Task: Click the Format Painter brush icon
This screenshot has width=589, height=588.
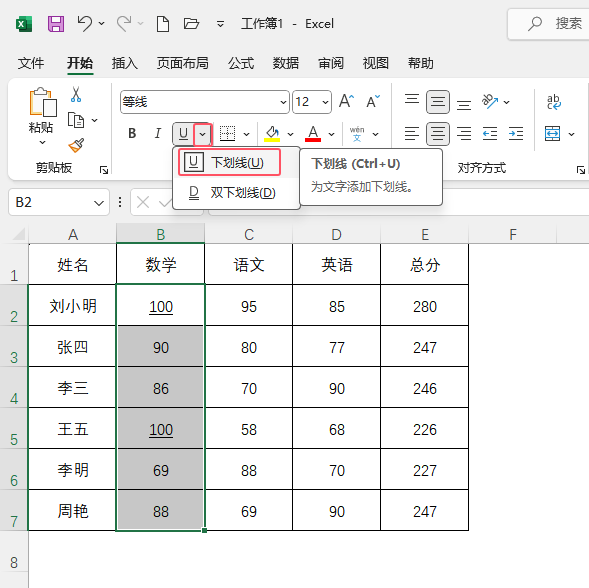Action: pos(76,145)
